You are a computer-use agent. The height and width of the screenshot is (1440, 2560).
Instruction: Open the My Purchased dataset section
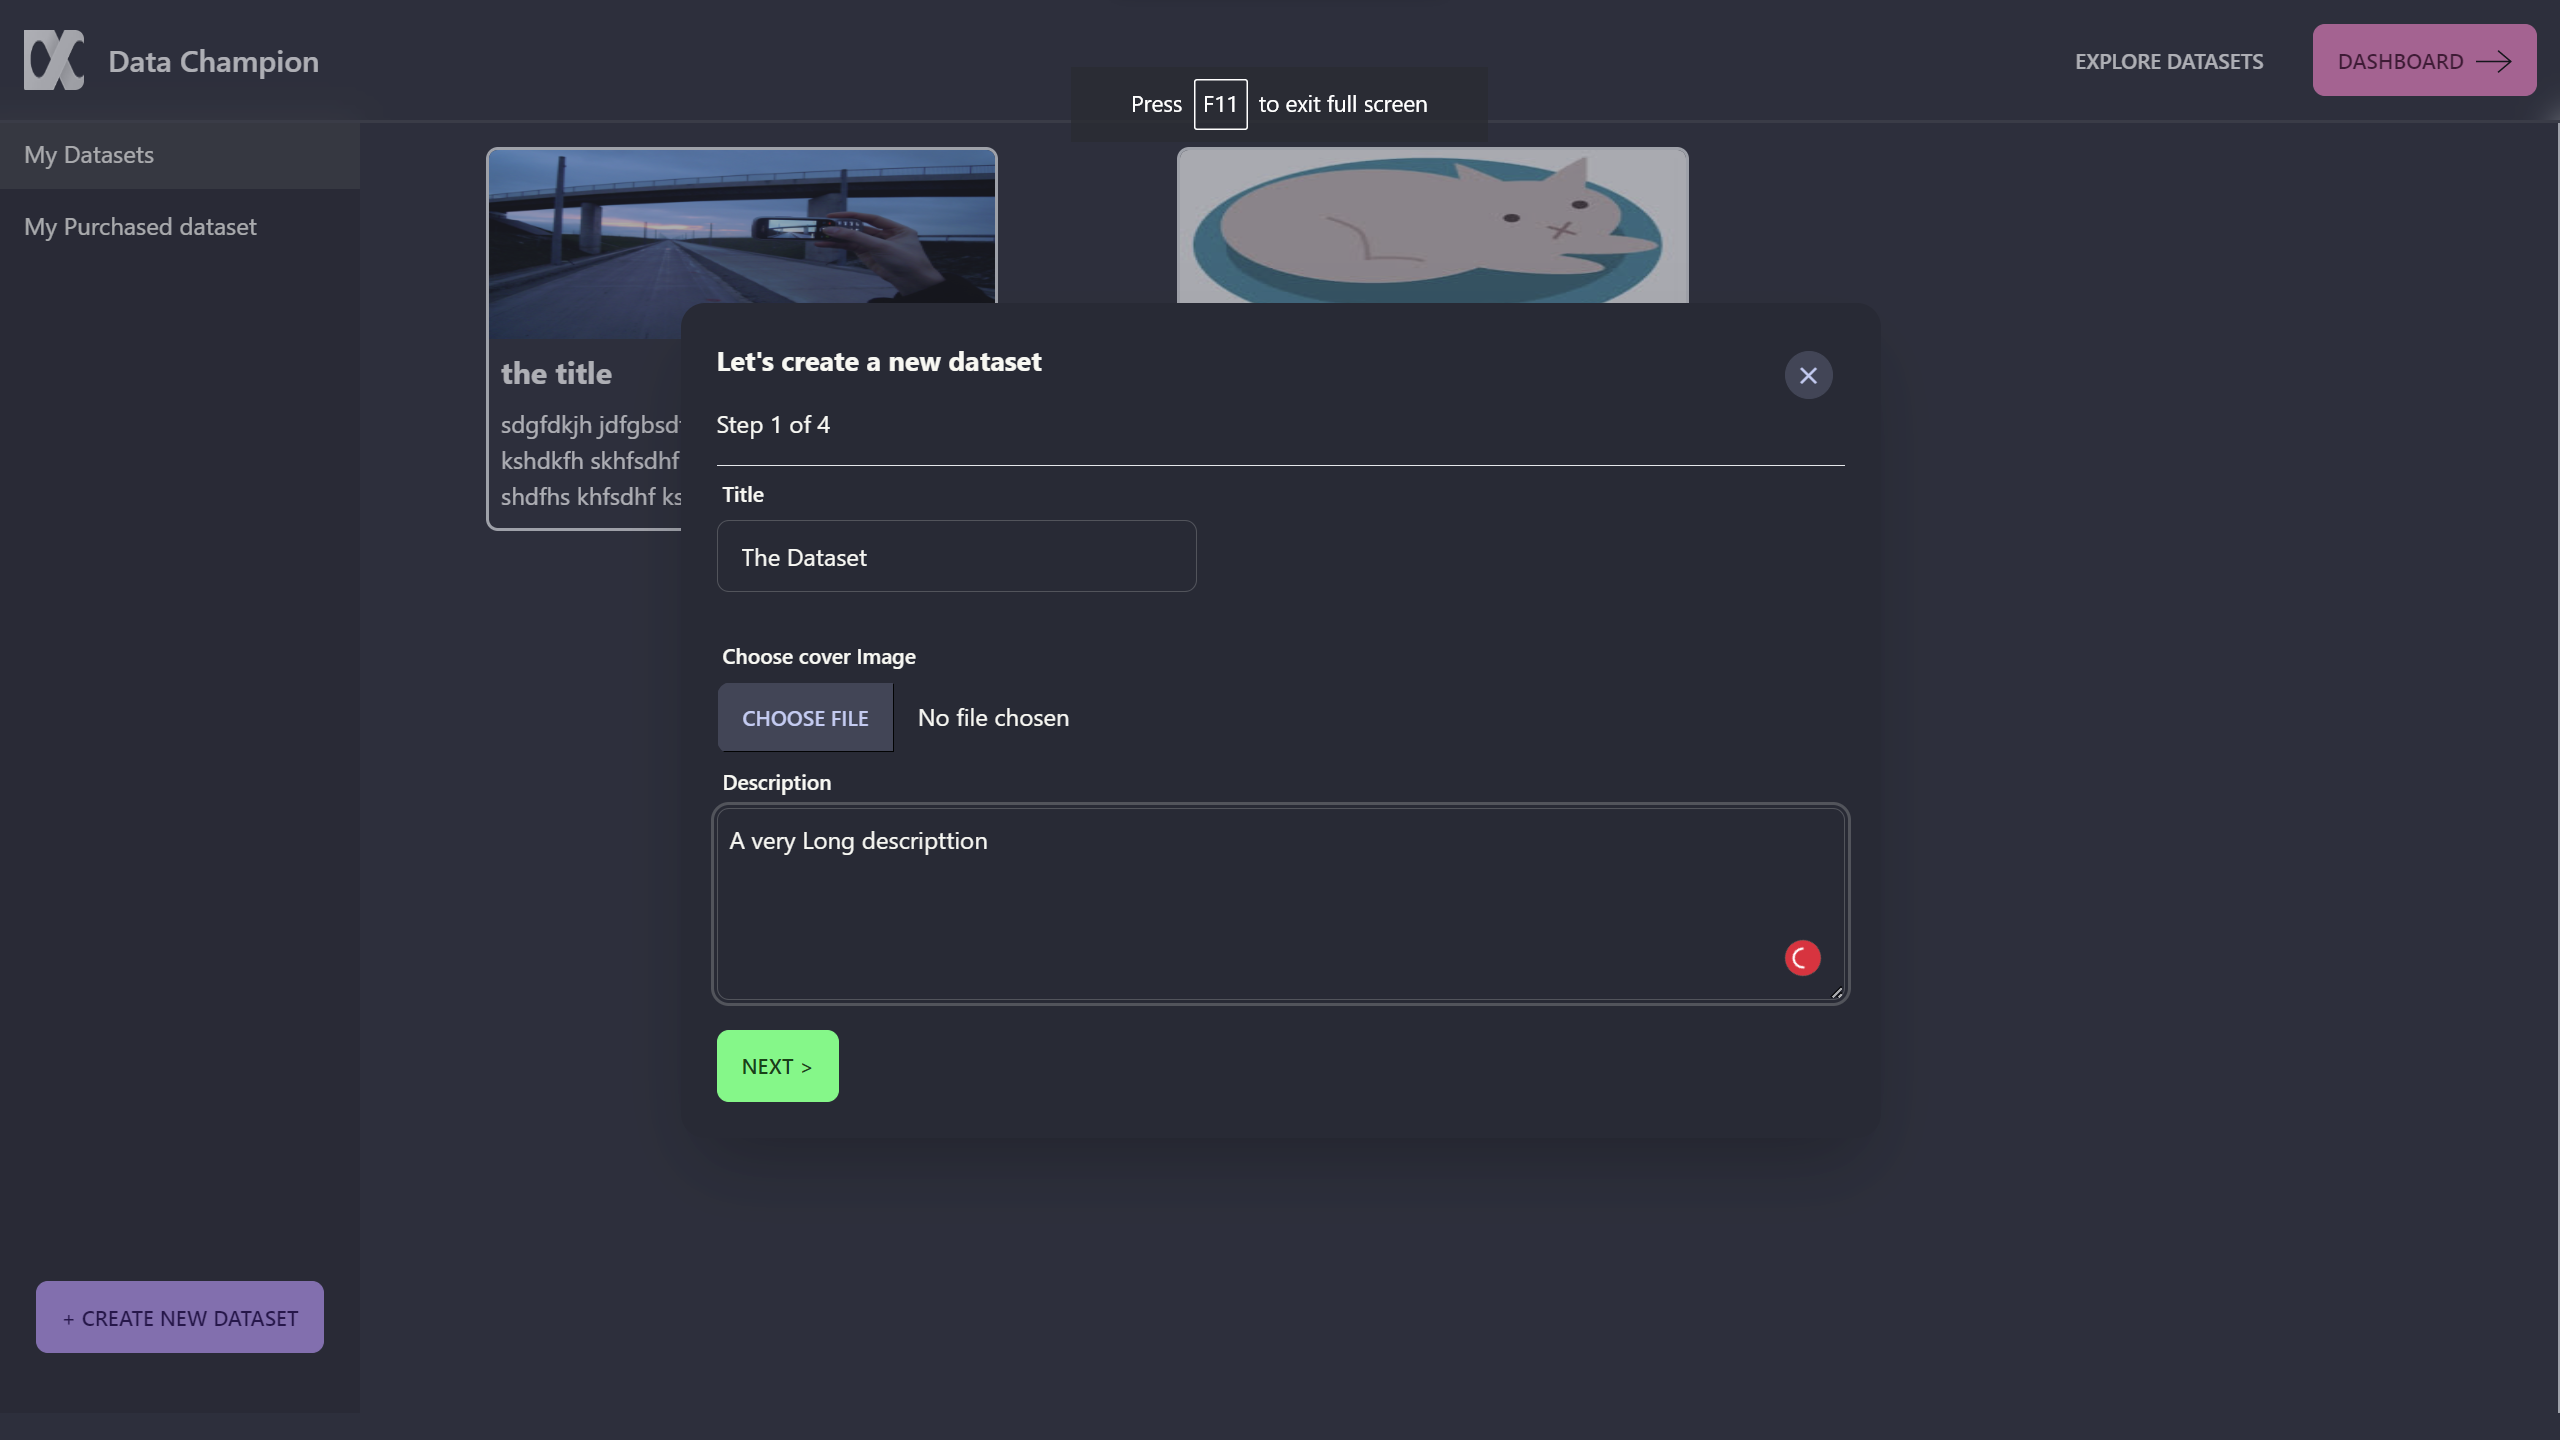tap(140, 227)
